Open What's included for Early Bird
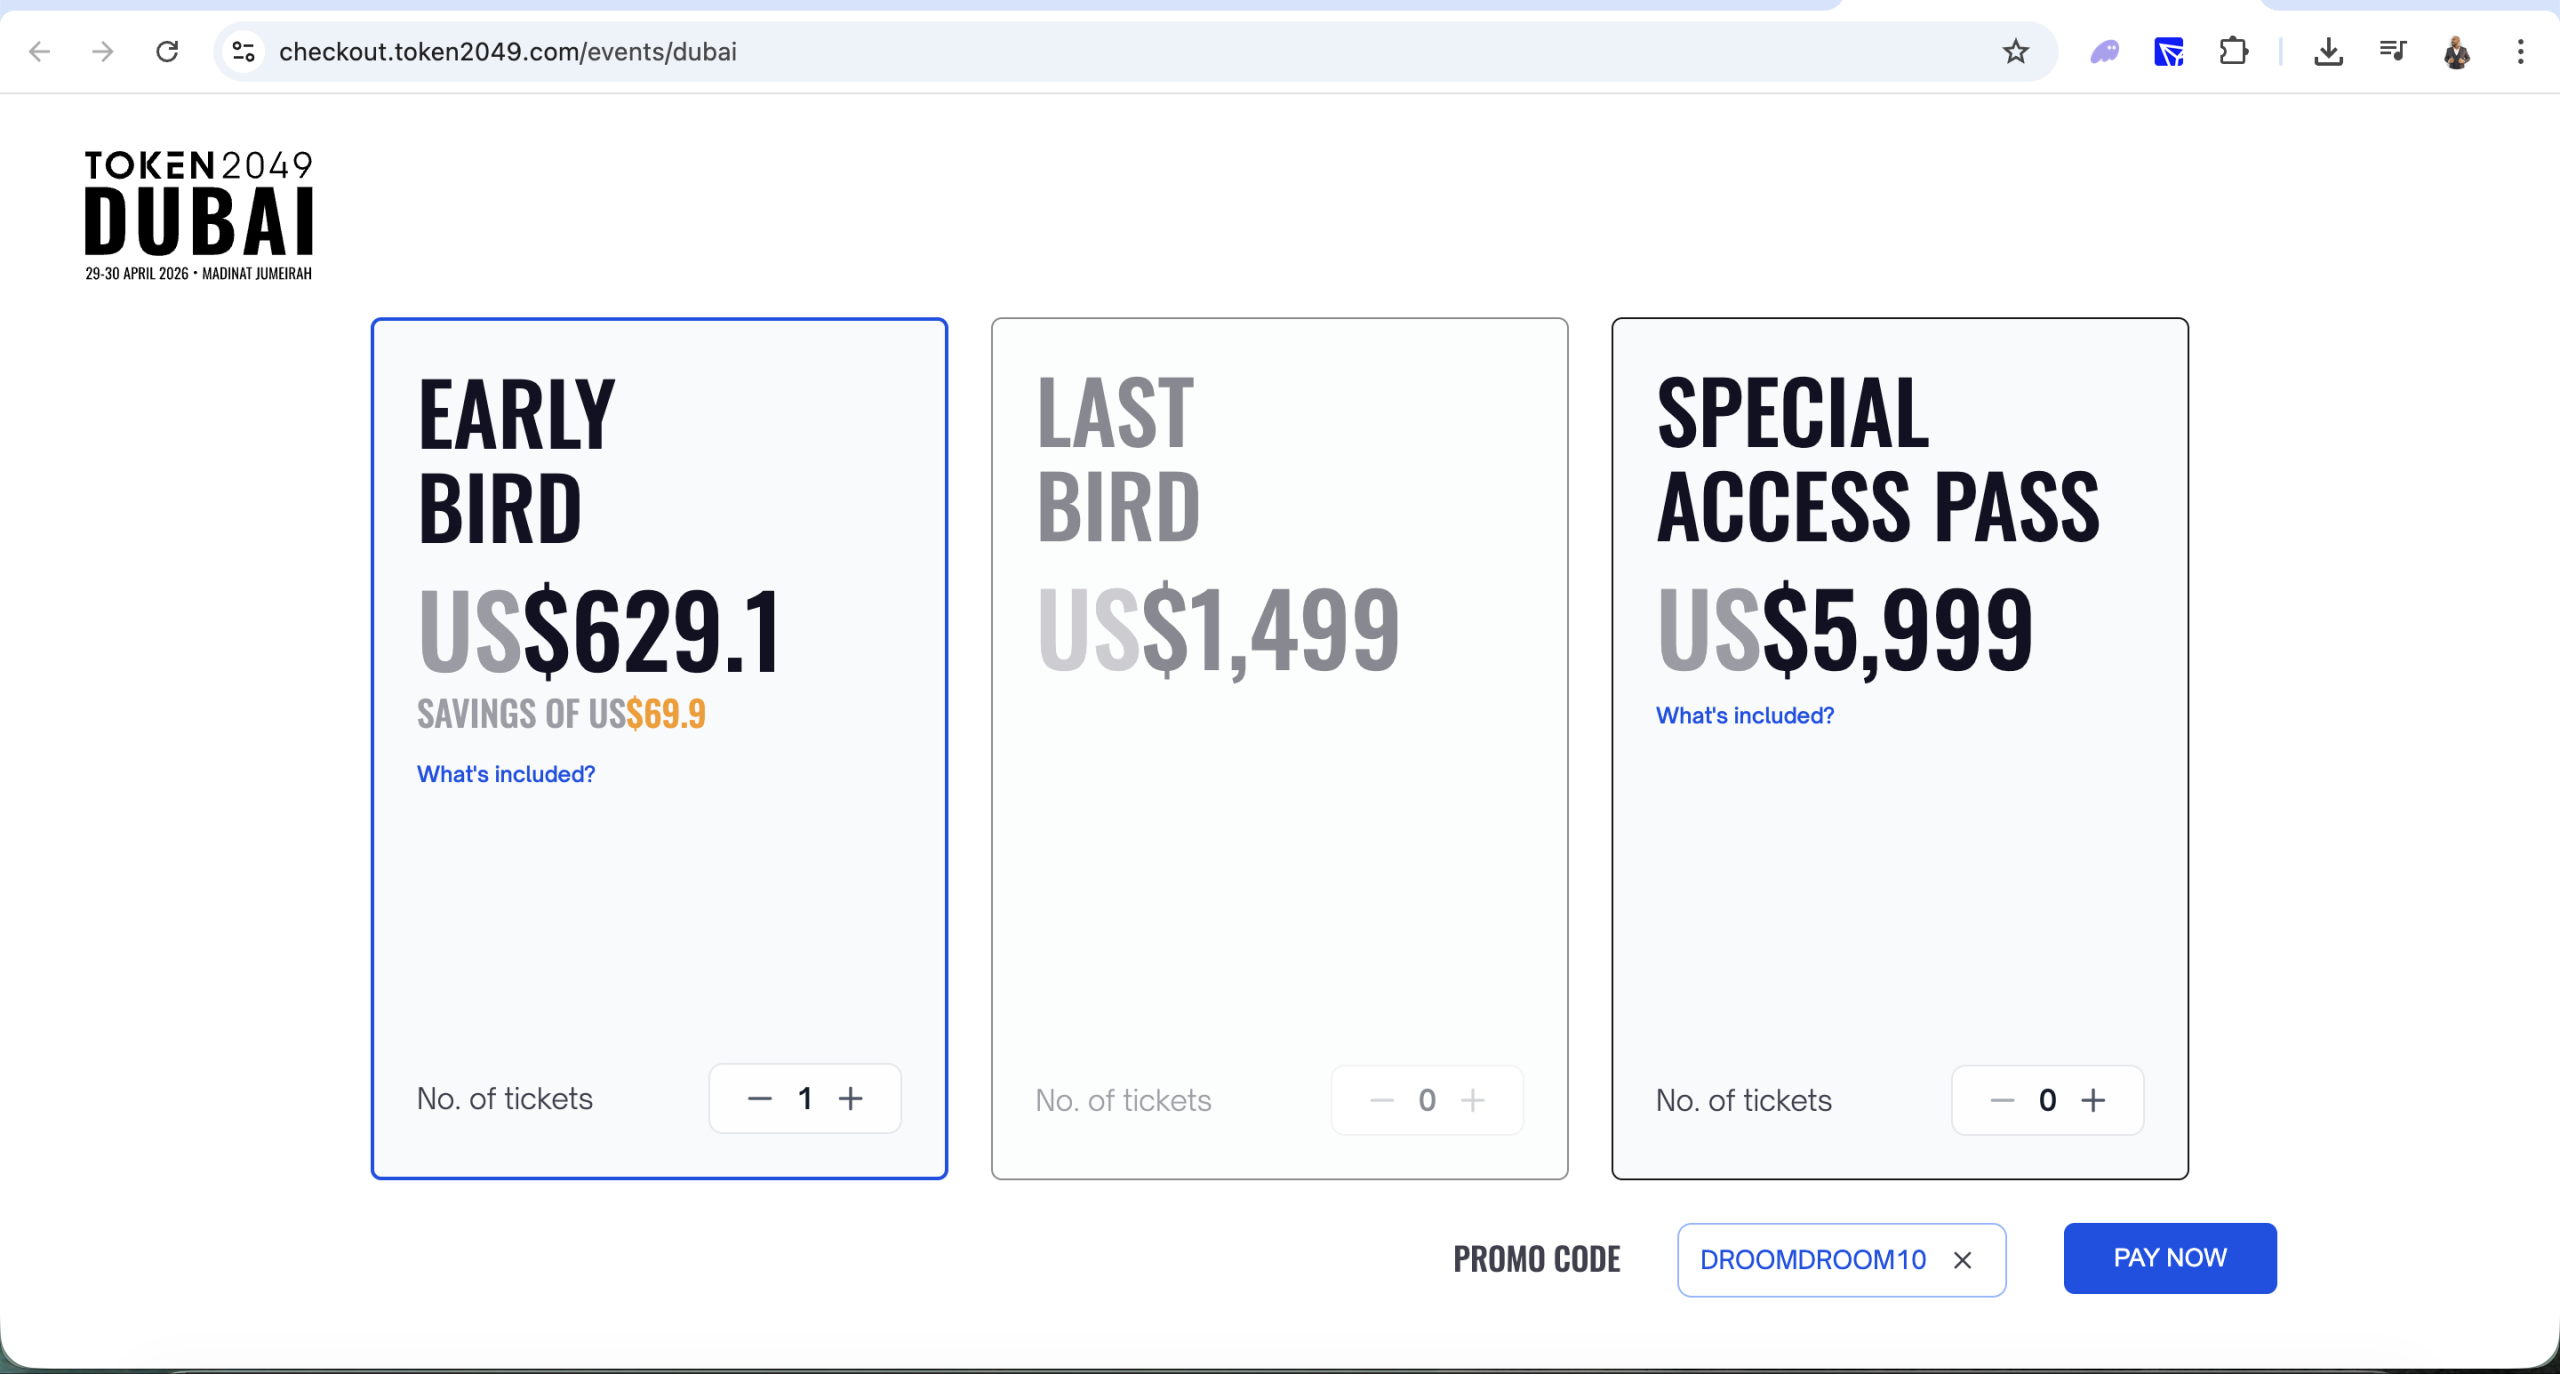Viewport: 2560px width, 1374px height. click(505, 774)
